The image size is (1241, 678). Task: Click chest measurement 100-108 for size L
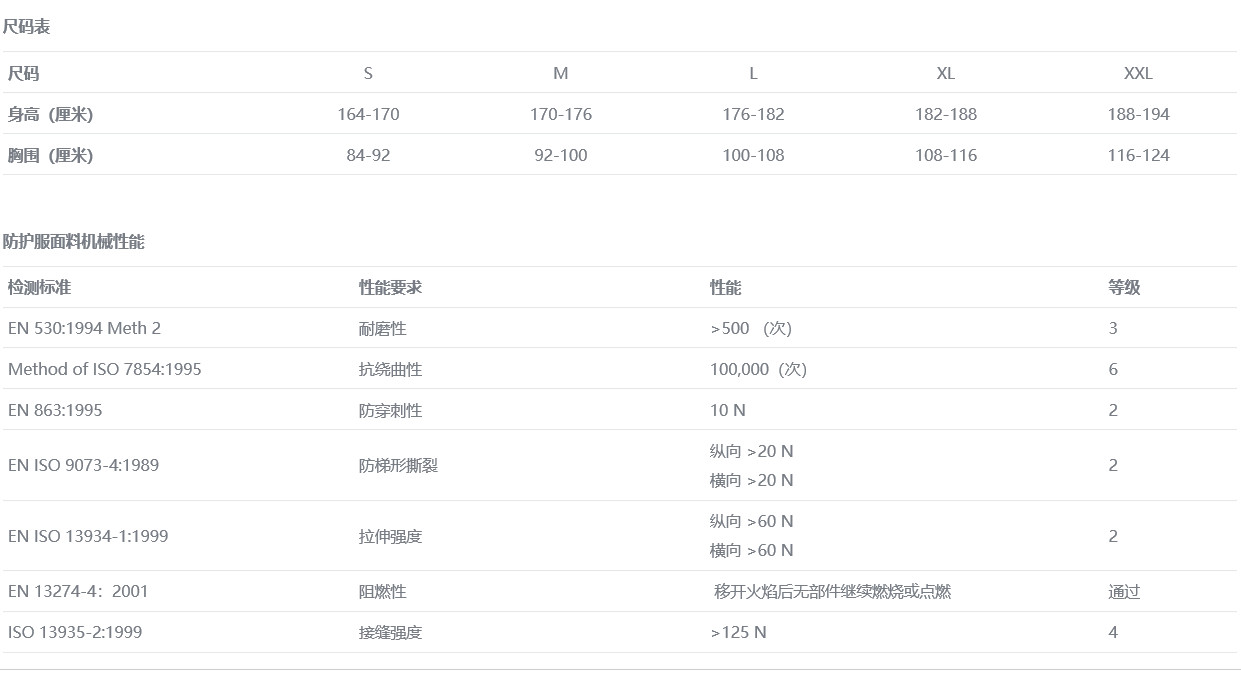click(753, 155)
